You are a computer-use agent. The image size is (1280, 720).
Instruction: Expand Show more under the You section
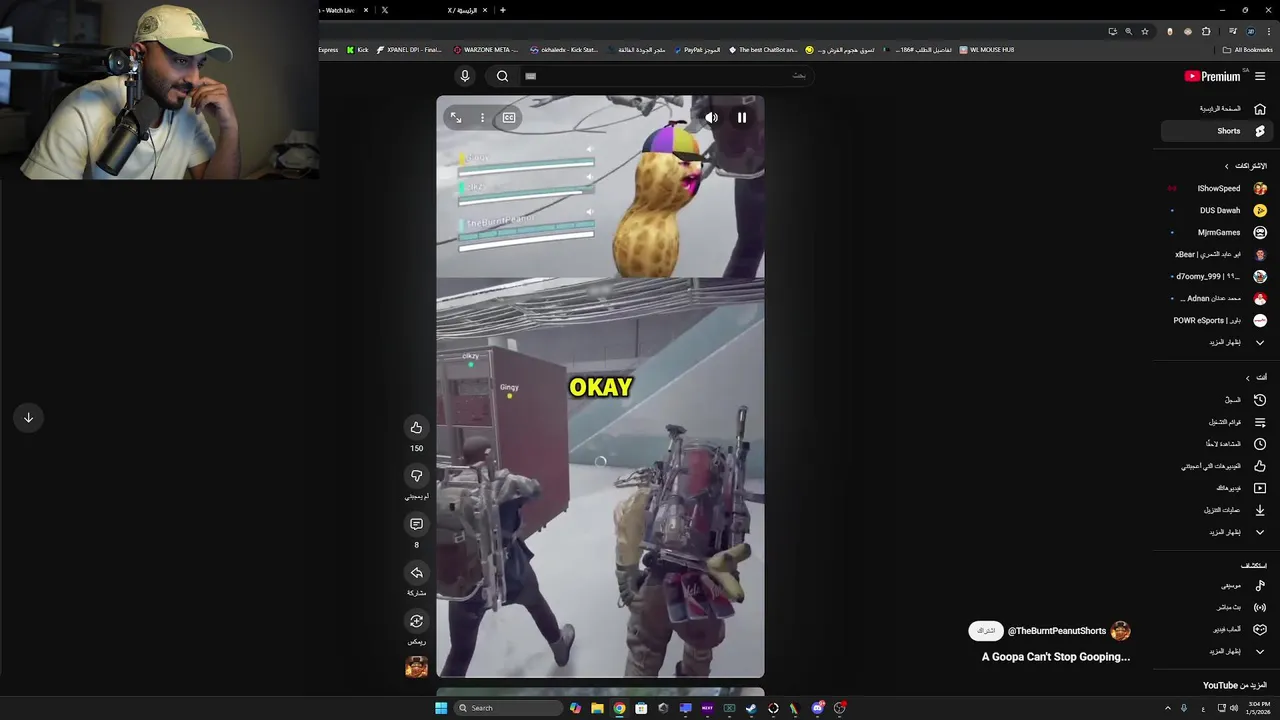pos(1217,532)
